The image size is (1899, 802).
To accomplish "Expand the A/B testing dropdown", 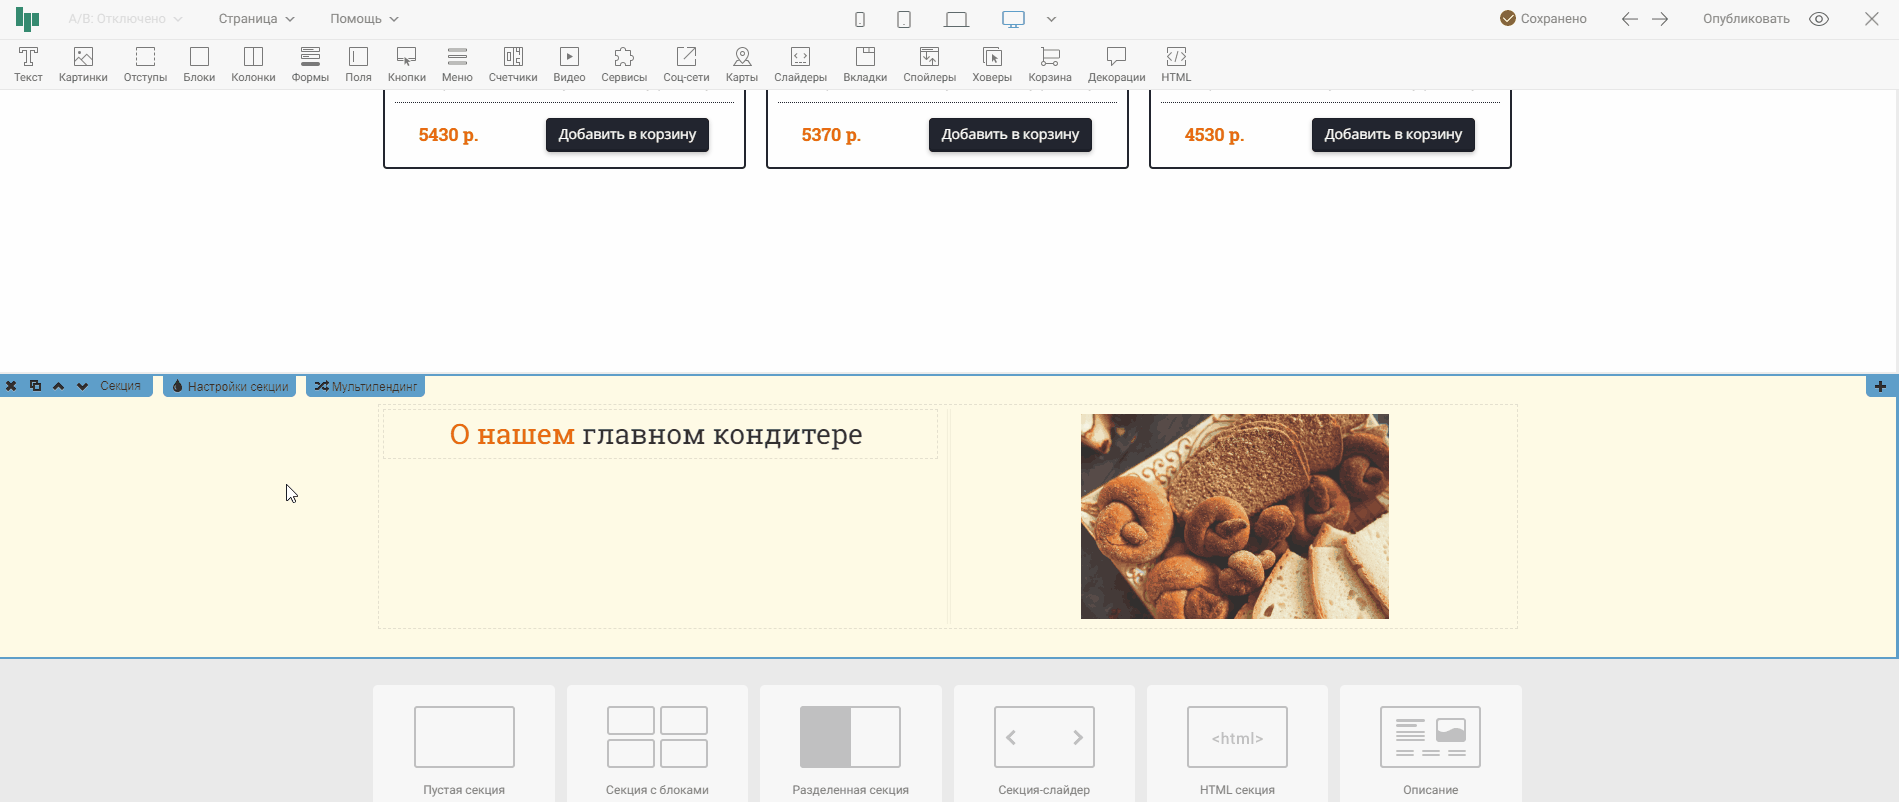I will tap(125, 19).
